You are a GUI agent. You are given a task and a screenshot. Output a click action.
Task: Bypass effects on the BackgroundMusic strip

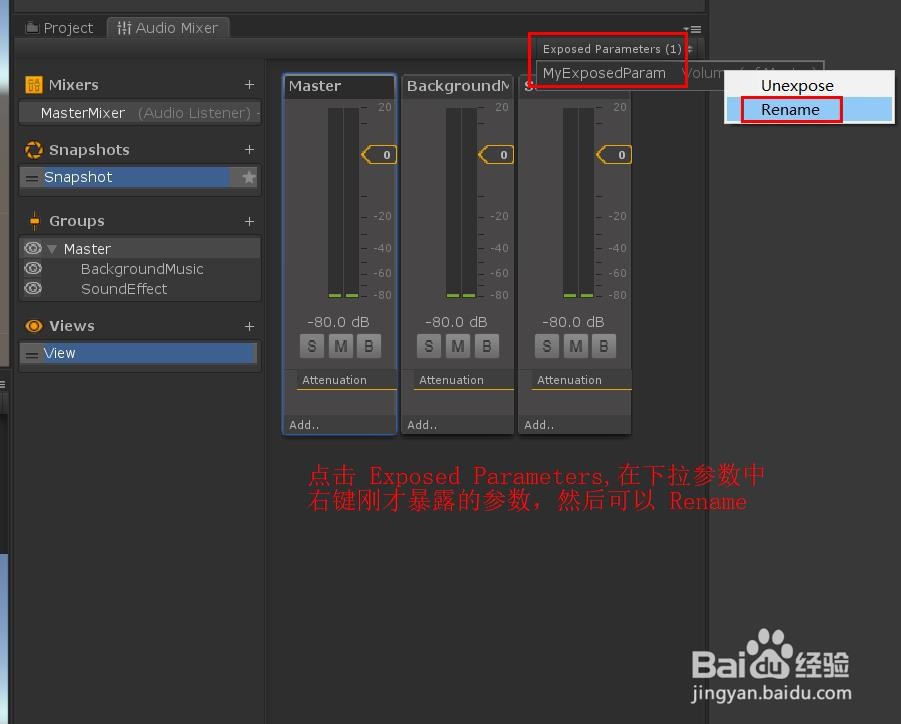point(487,346)
